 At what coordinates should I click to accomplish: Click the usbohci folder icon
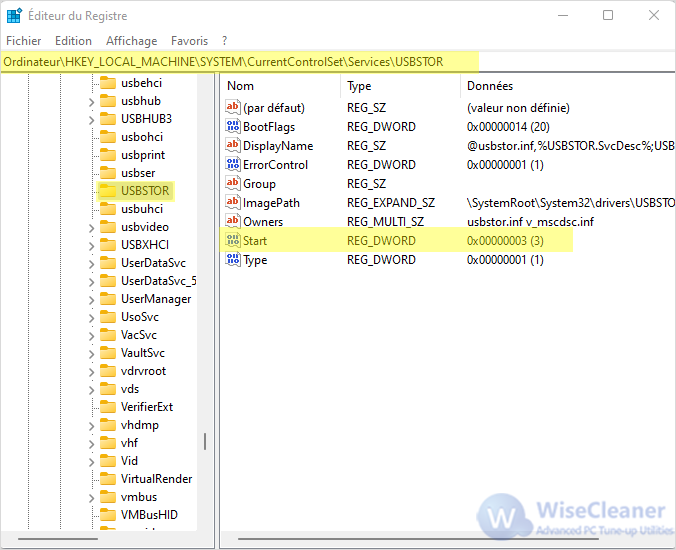click(108, 137)
